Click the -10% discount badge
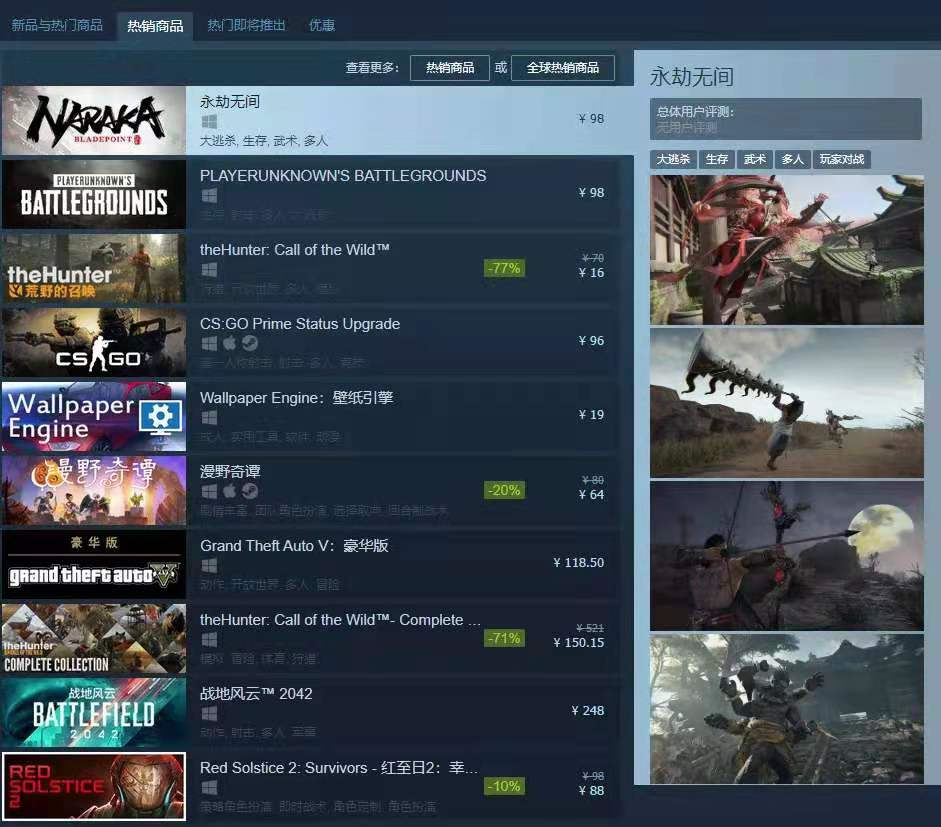The height and width of the screenshot is (827, 941). (504, 786)
